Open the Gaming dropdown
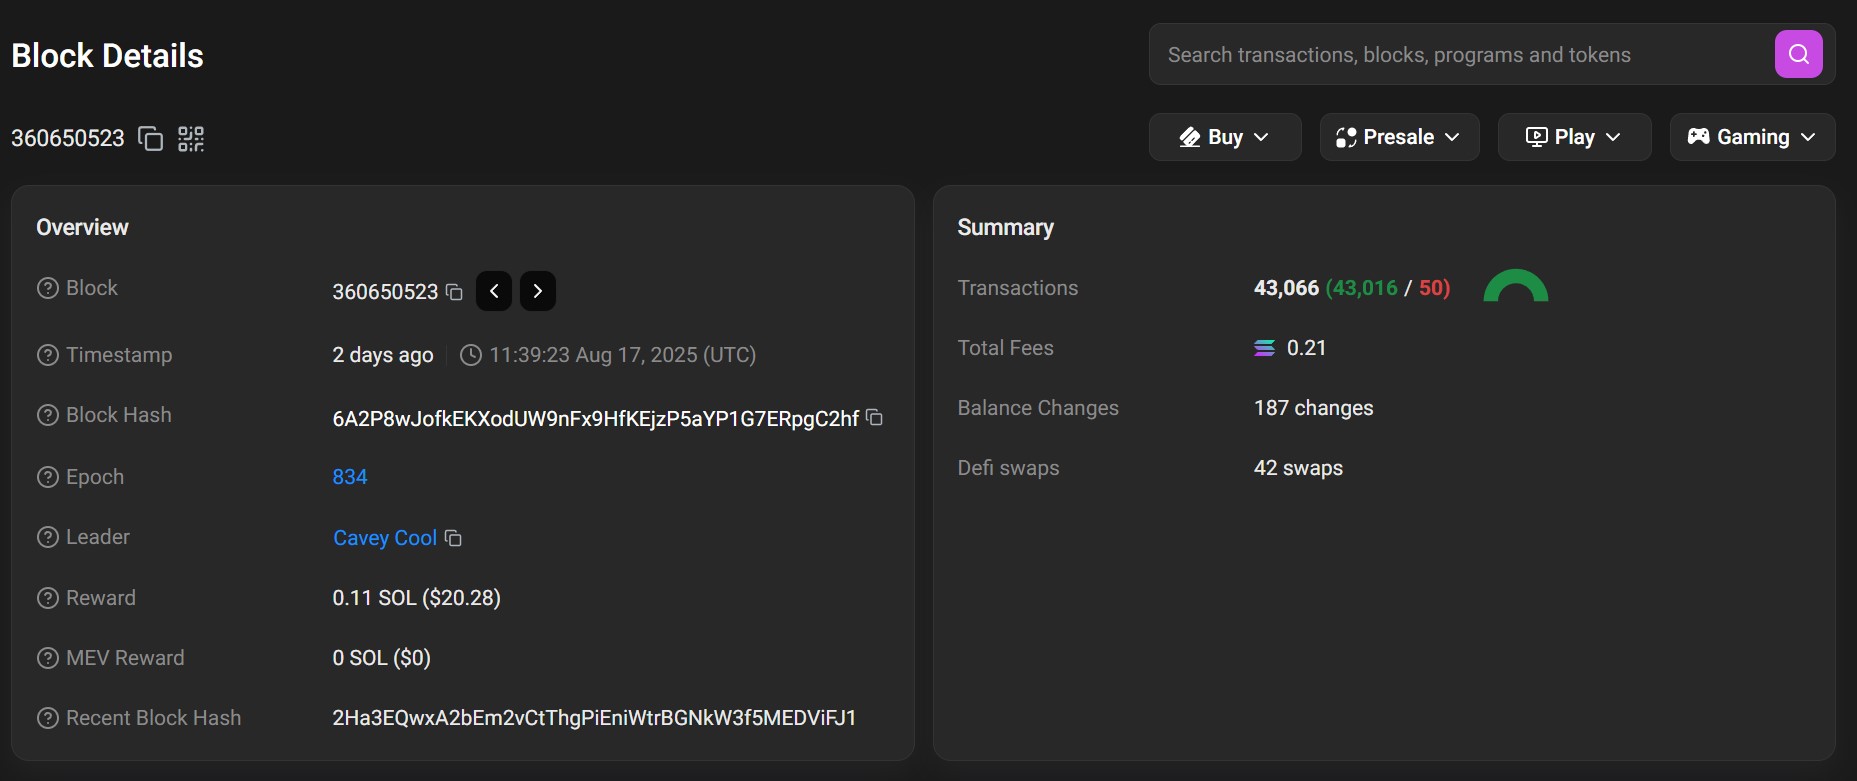The image size is (1857, 781). pos(1751,137)
